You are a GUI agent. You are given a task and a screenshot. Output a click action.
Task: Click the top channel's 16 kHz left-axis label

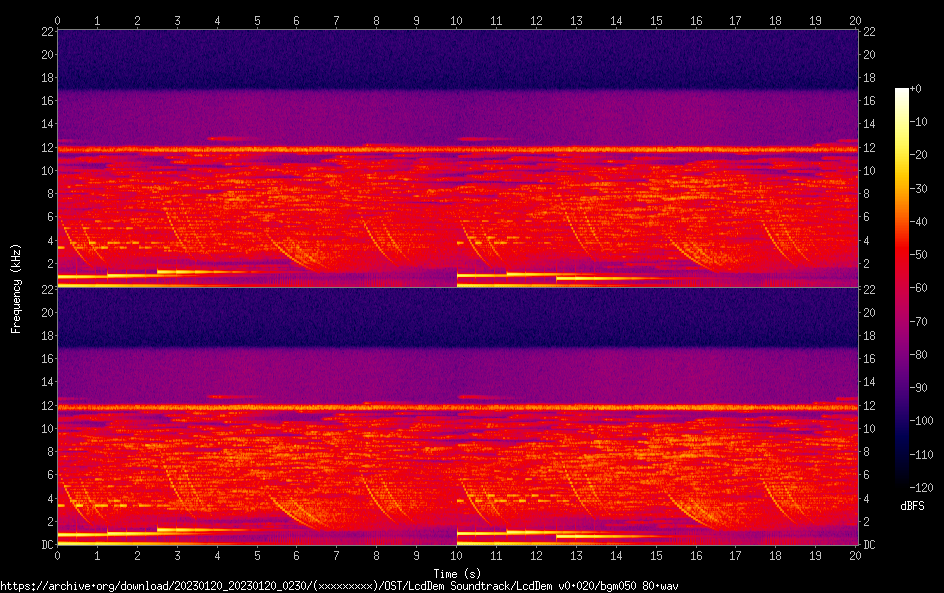tap(45, 101)
